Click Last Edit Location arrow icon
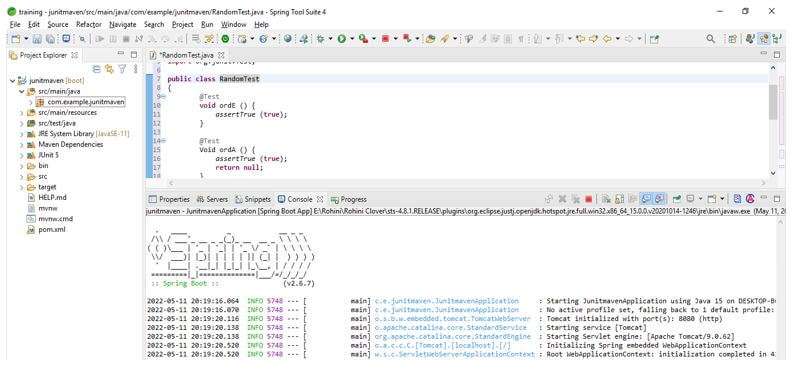Viewport: 799px width, 376px height. [x=580, y=39]
